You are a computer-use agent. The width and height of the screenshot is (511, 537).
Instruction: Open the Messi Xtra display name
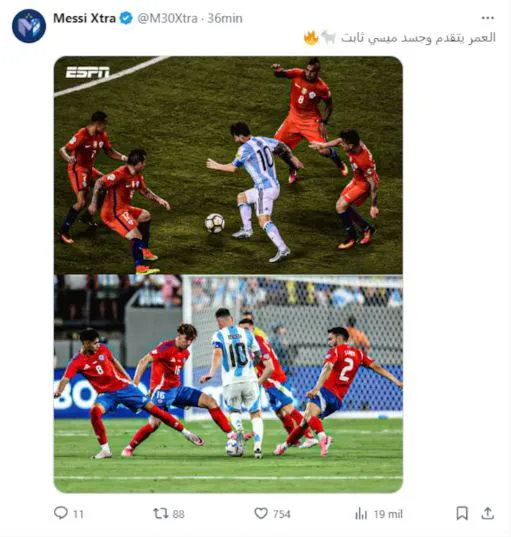84,18
